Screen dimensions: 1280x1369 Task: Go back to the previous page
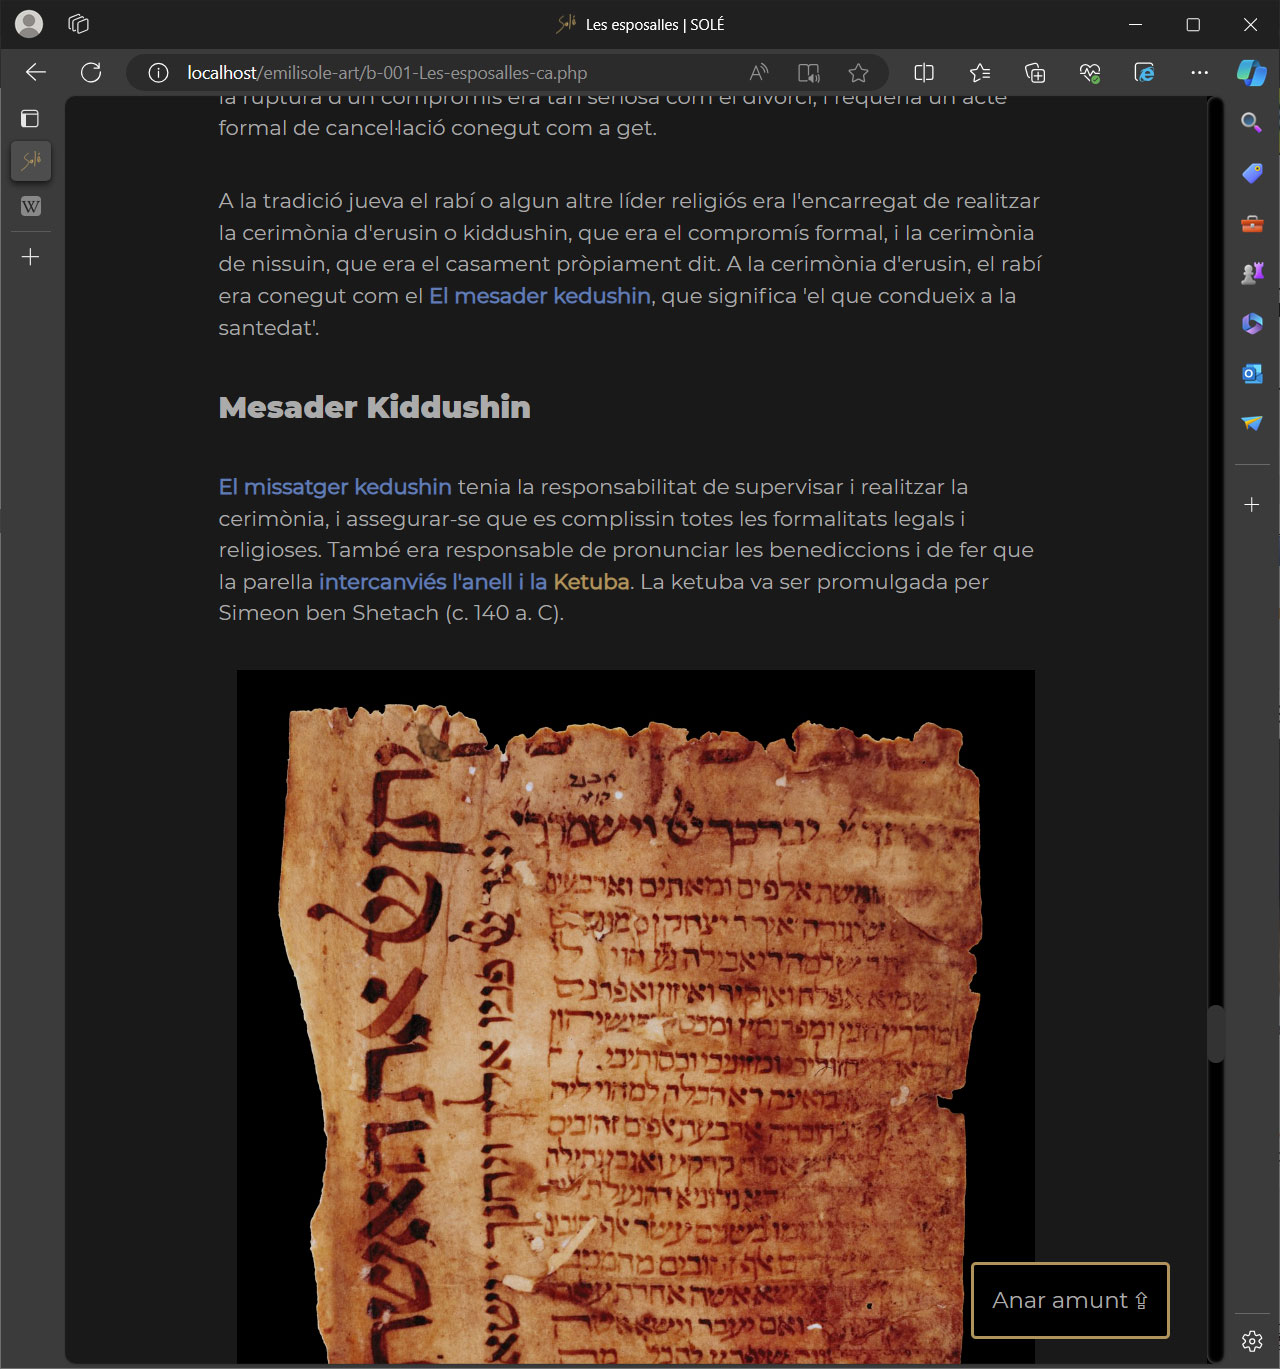pos(36,72)
